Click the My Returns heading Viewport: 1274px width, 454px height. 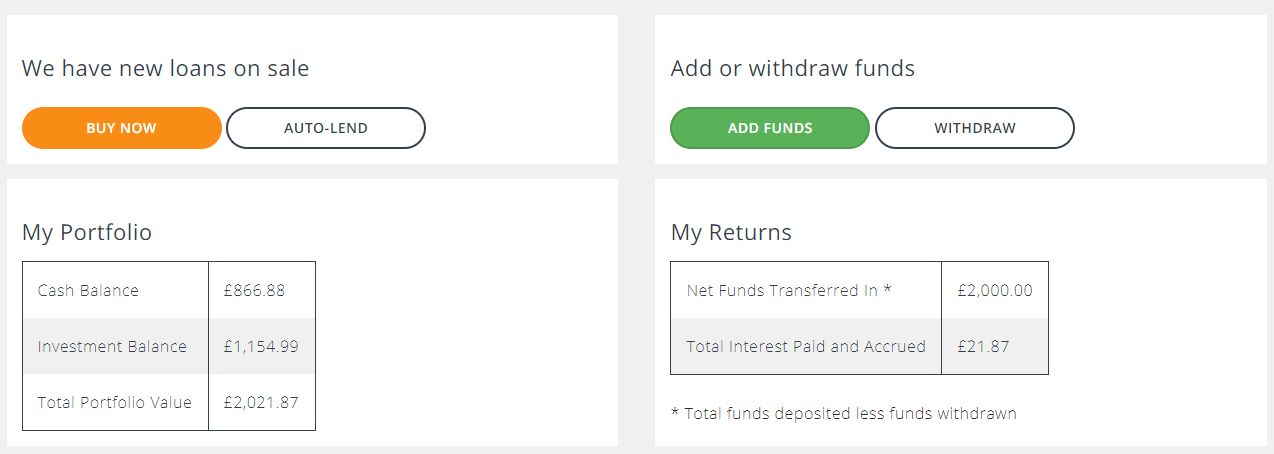click(x=731, y=233)
